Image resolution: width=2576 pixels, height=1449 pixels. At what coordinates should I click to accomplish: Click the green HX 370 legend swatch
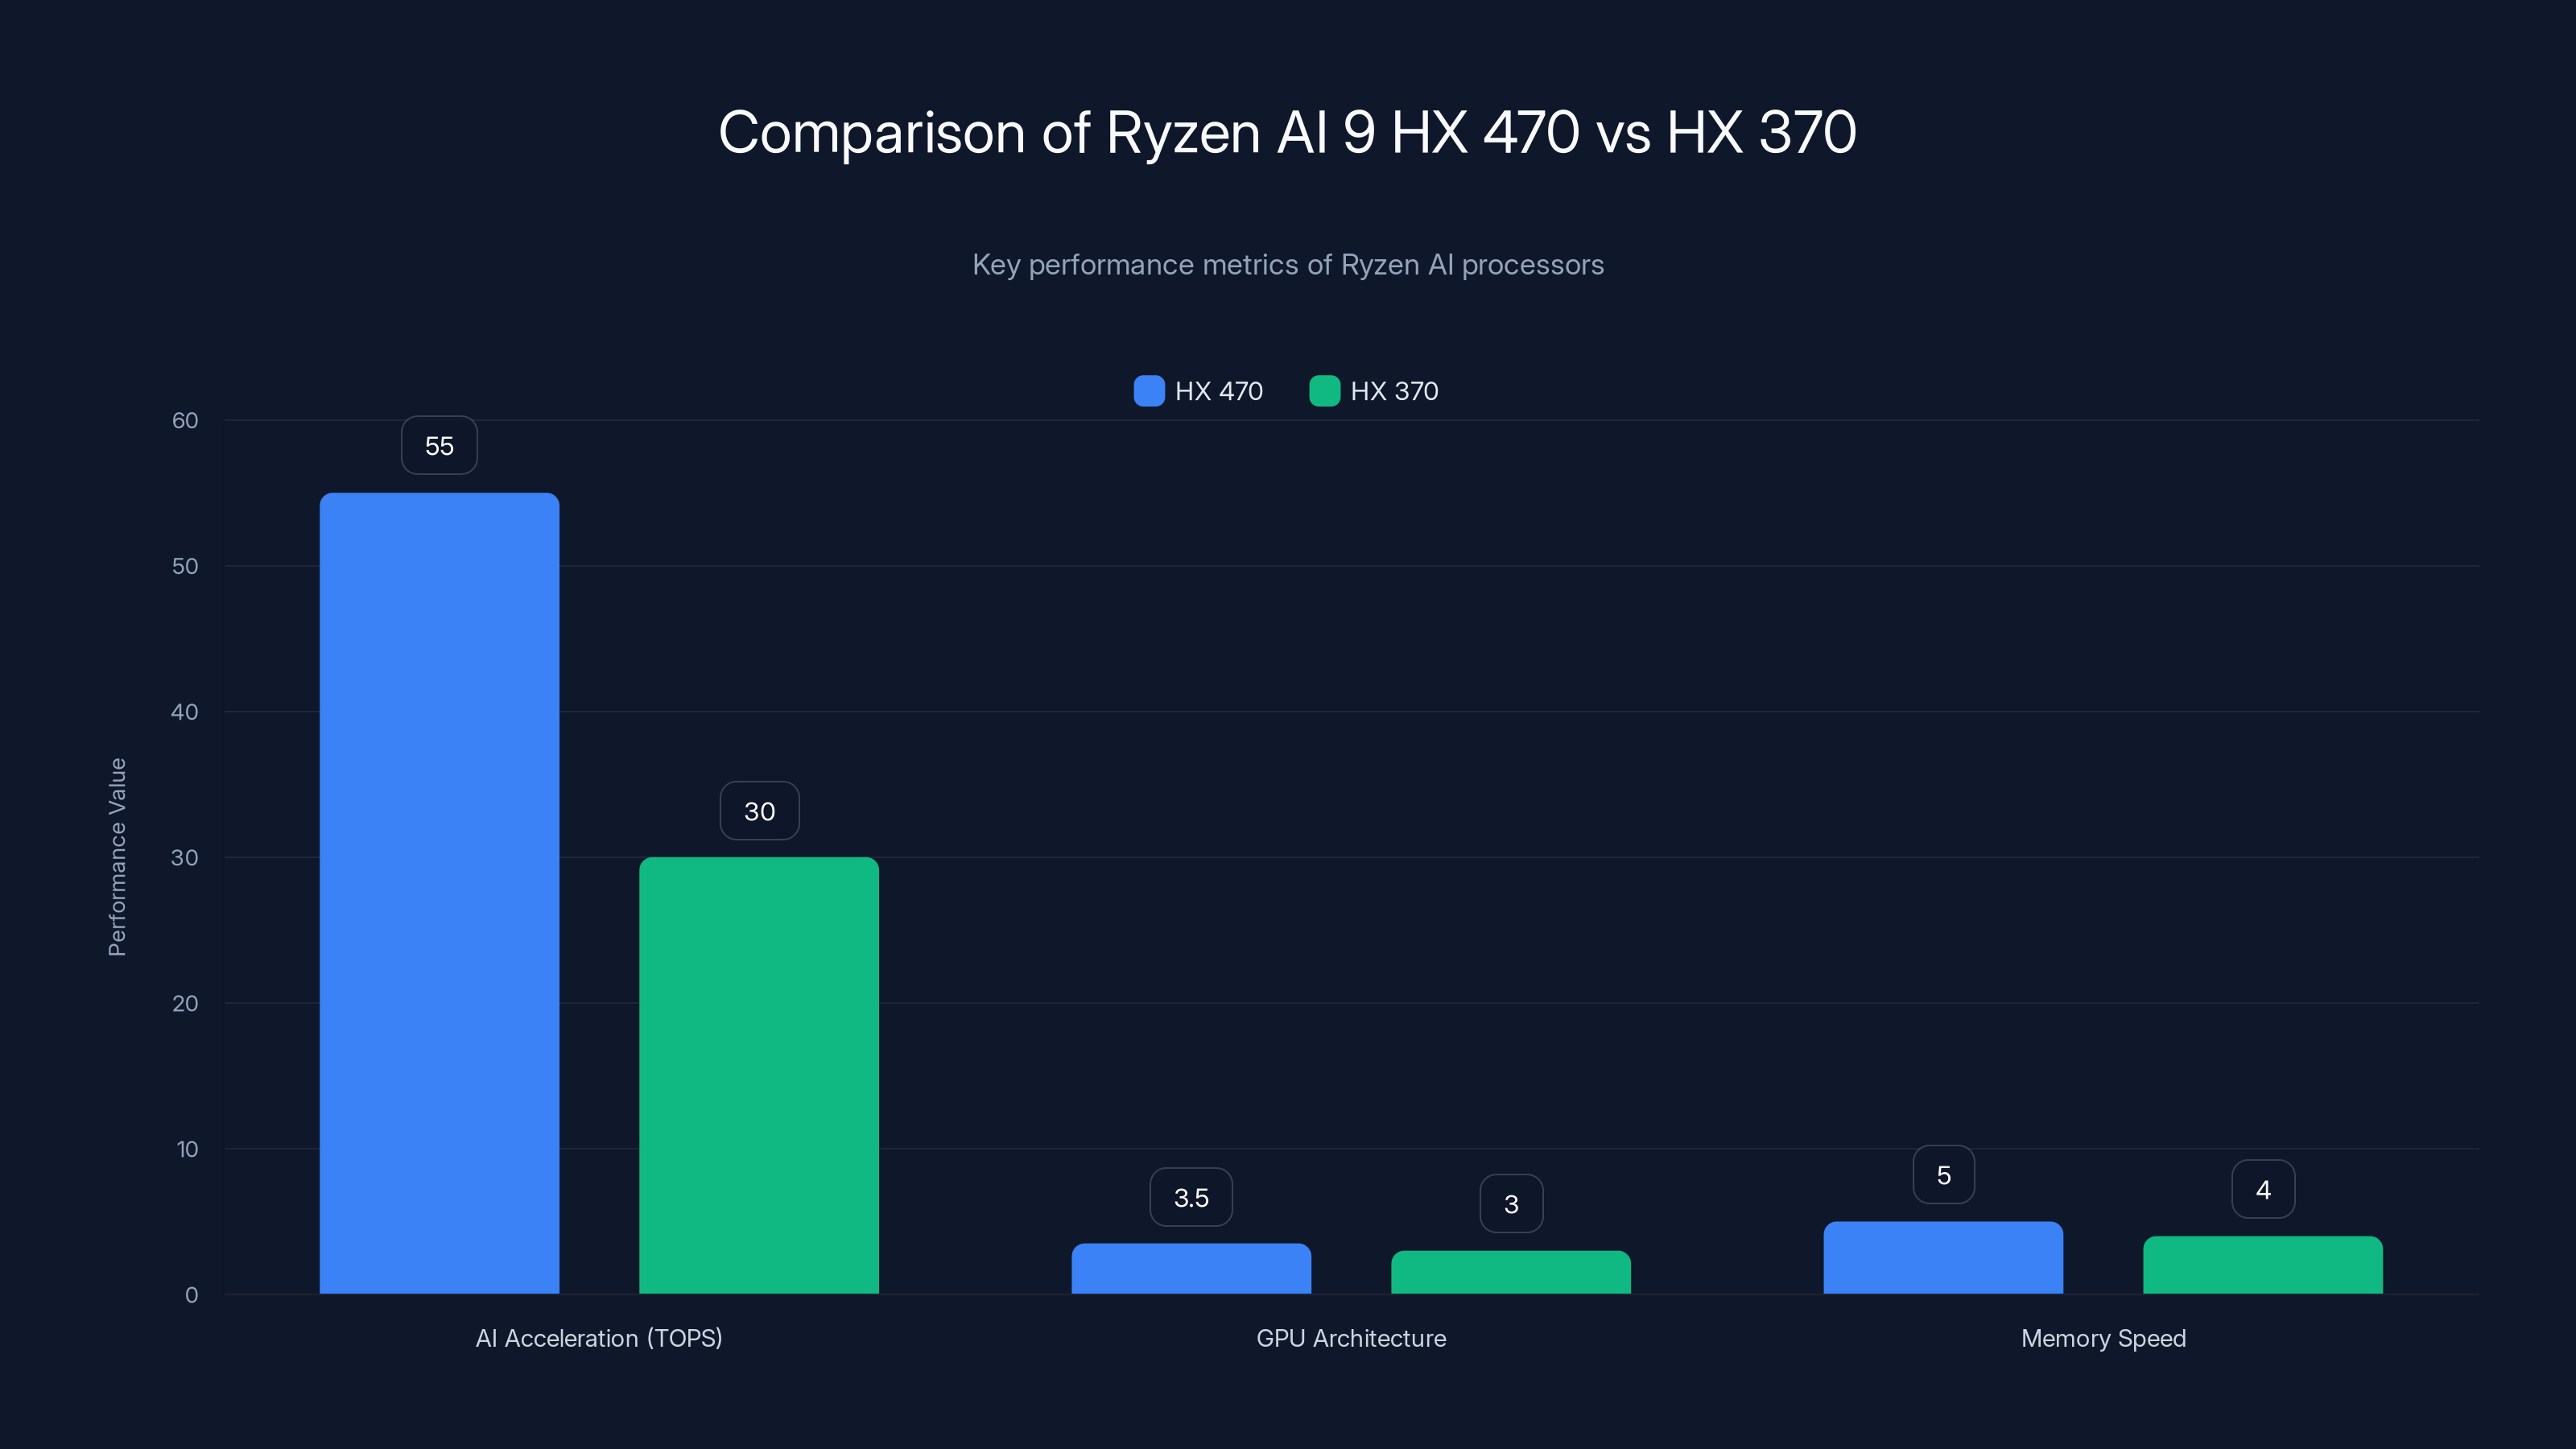pos(1325,391)
